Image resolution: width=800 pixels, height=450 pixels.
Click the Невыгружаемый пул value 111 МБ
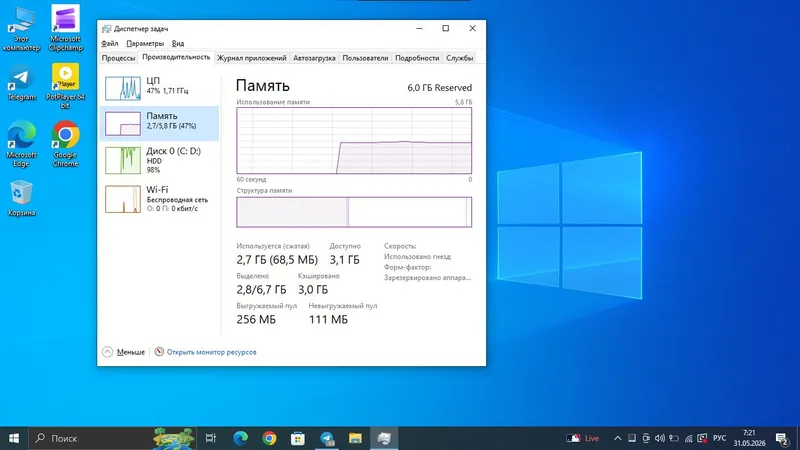(x=328, y=319)
